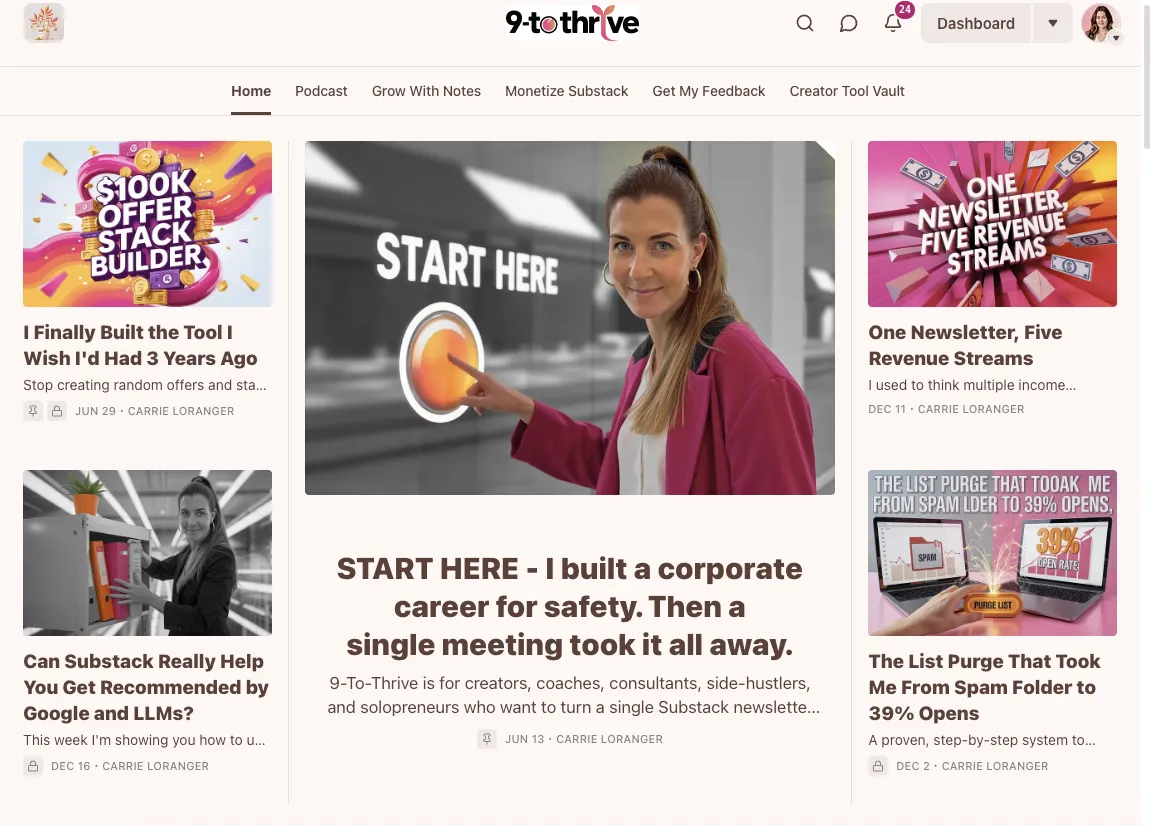Click the 9-to-thrive header logo

573,23
